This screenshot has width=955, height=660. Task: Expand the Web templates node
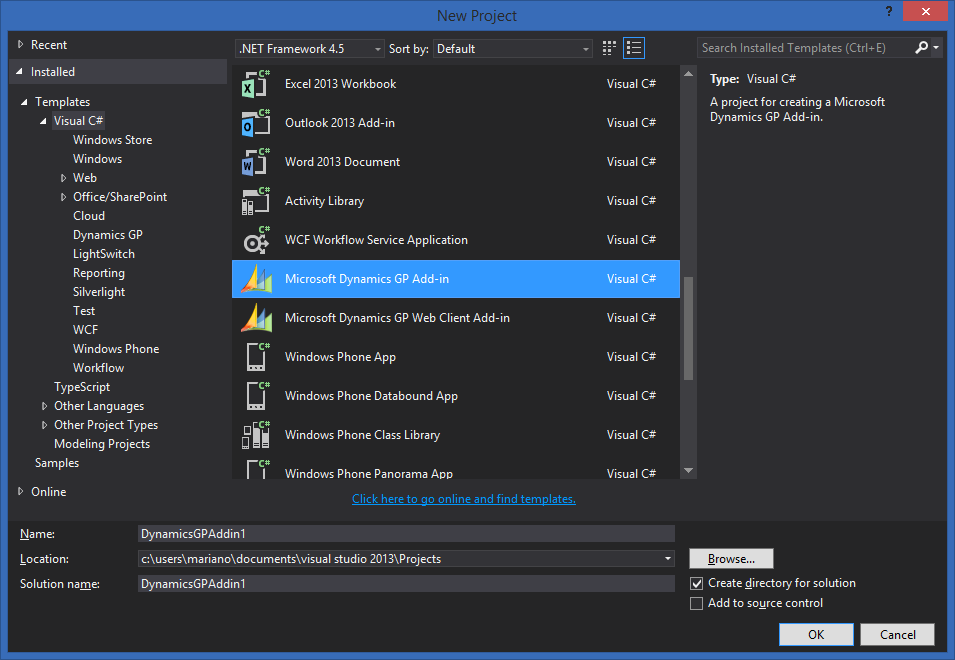click(63, 177)
